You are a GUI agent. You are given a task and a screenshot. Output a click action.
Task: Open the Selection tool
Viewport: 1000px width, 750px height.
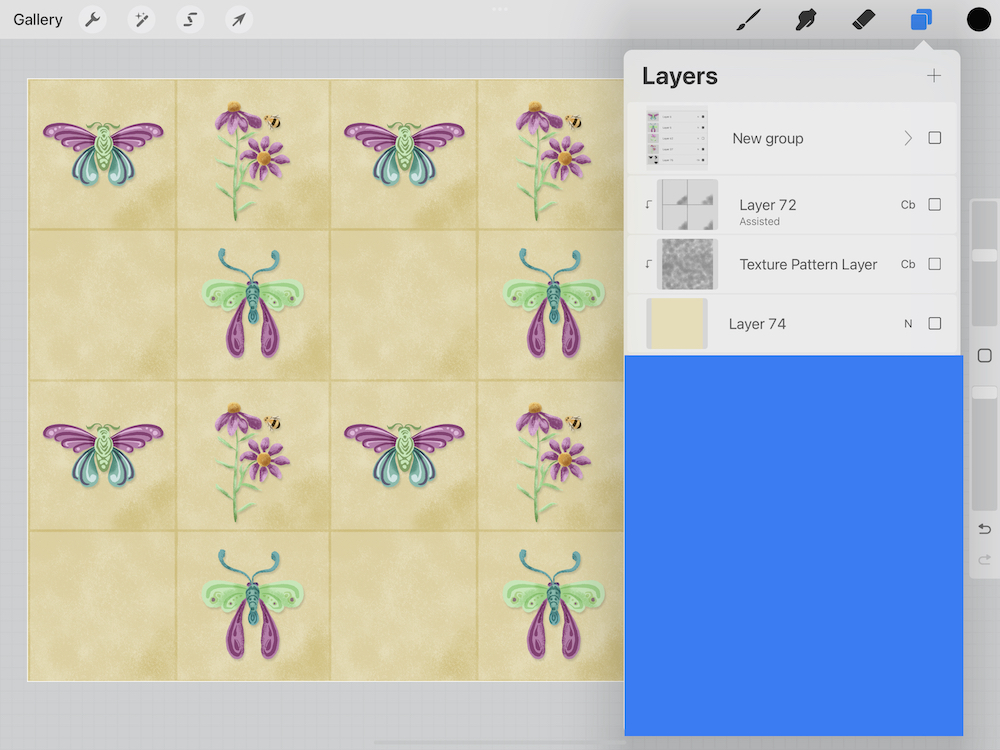tap(190, 19)
